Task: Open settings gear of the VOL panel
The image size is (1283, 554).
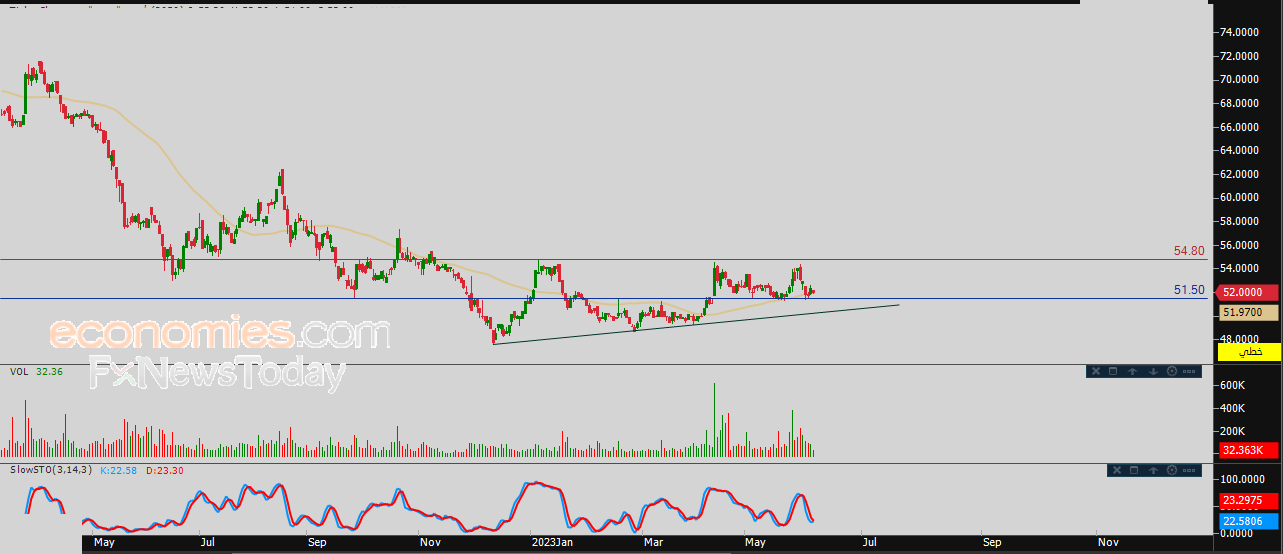Action: [x=1172, y=371]
